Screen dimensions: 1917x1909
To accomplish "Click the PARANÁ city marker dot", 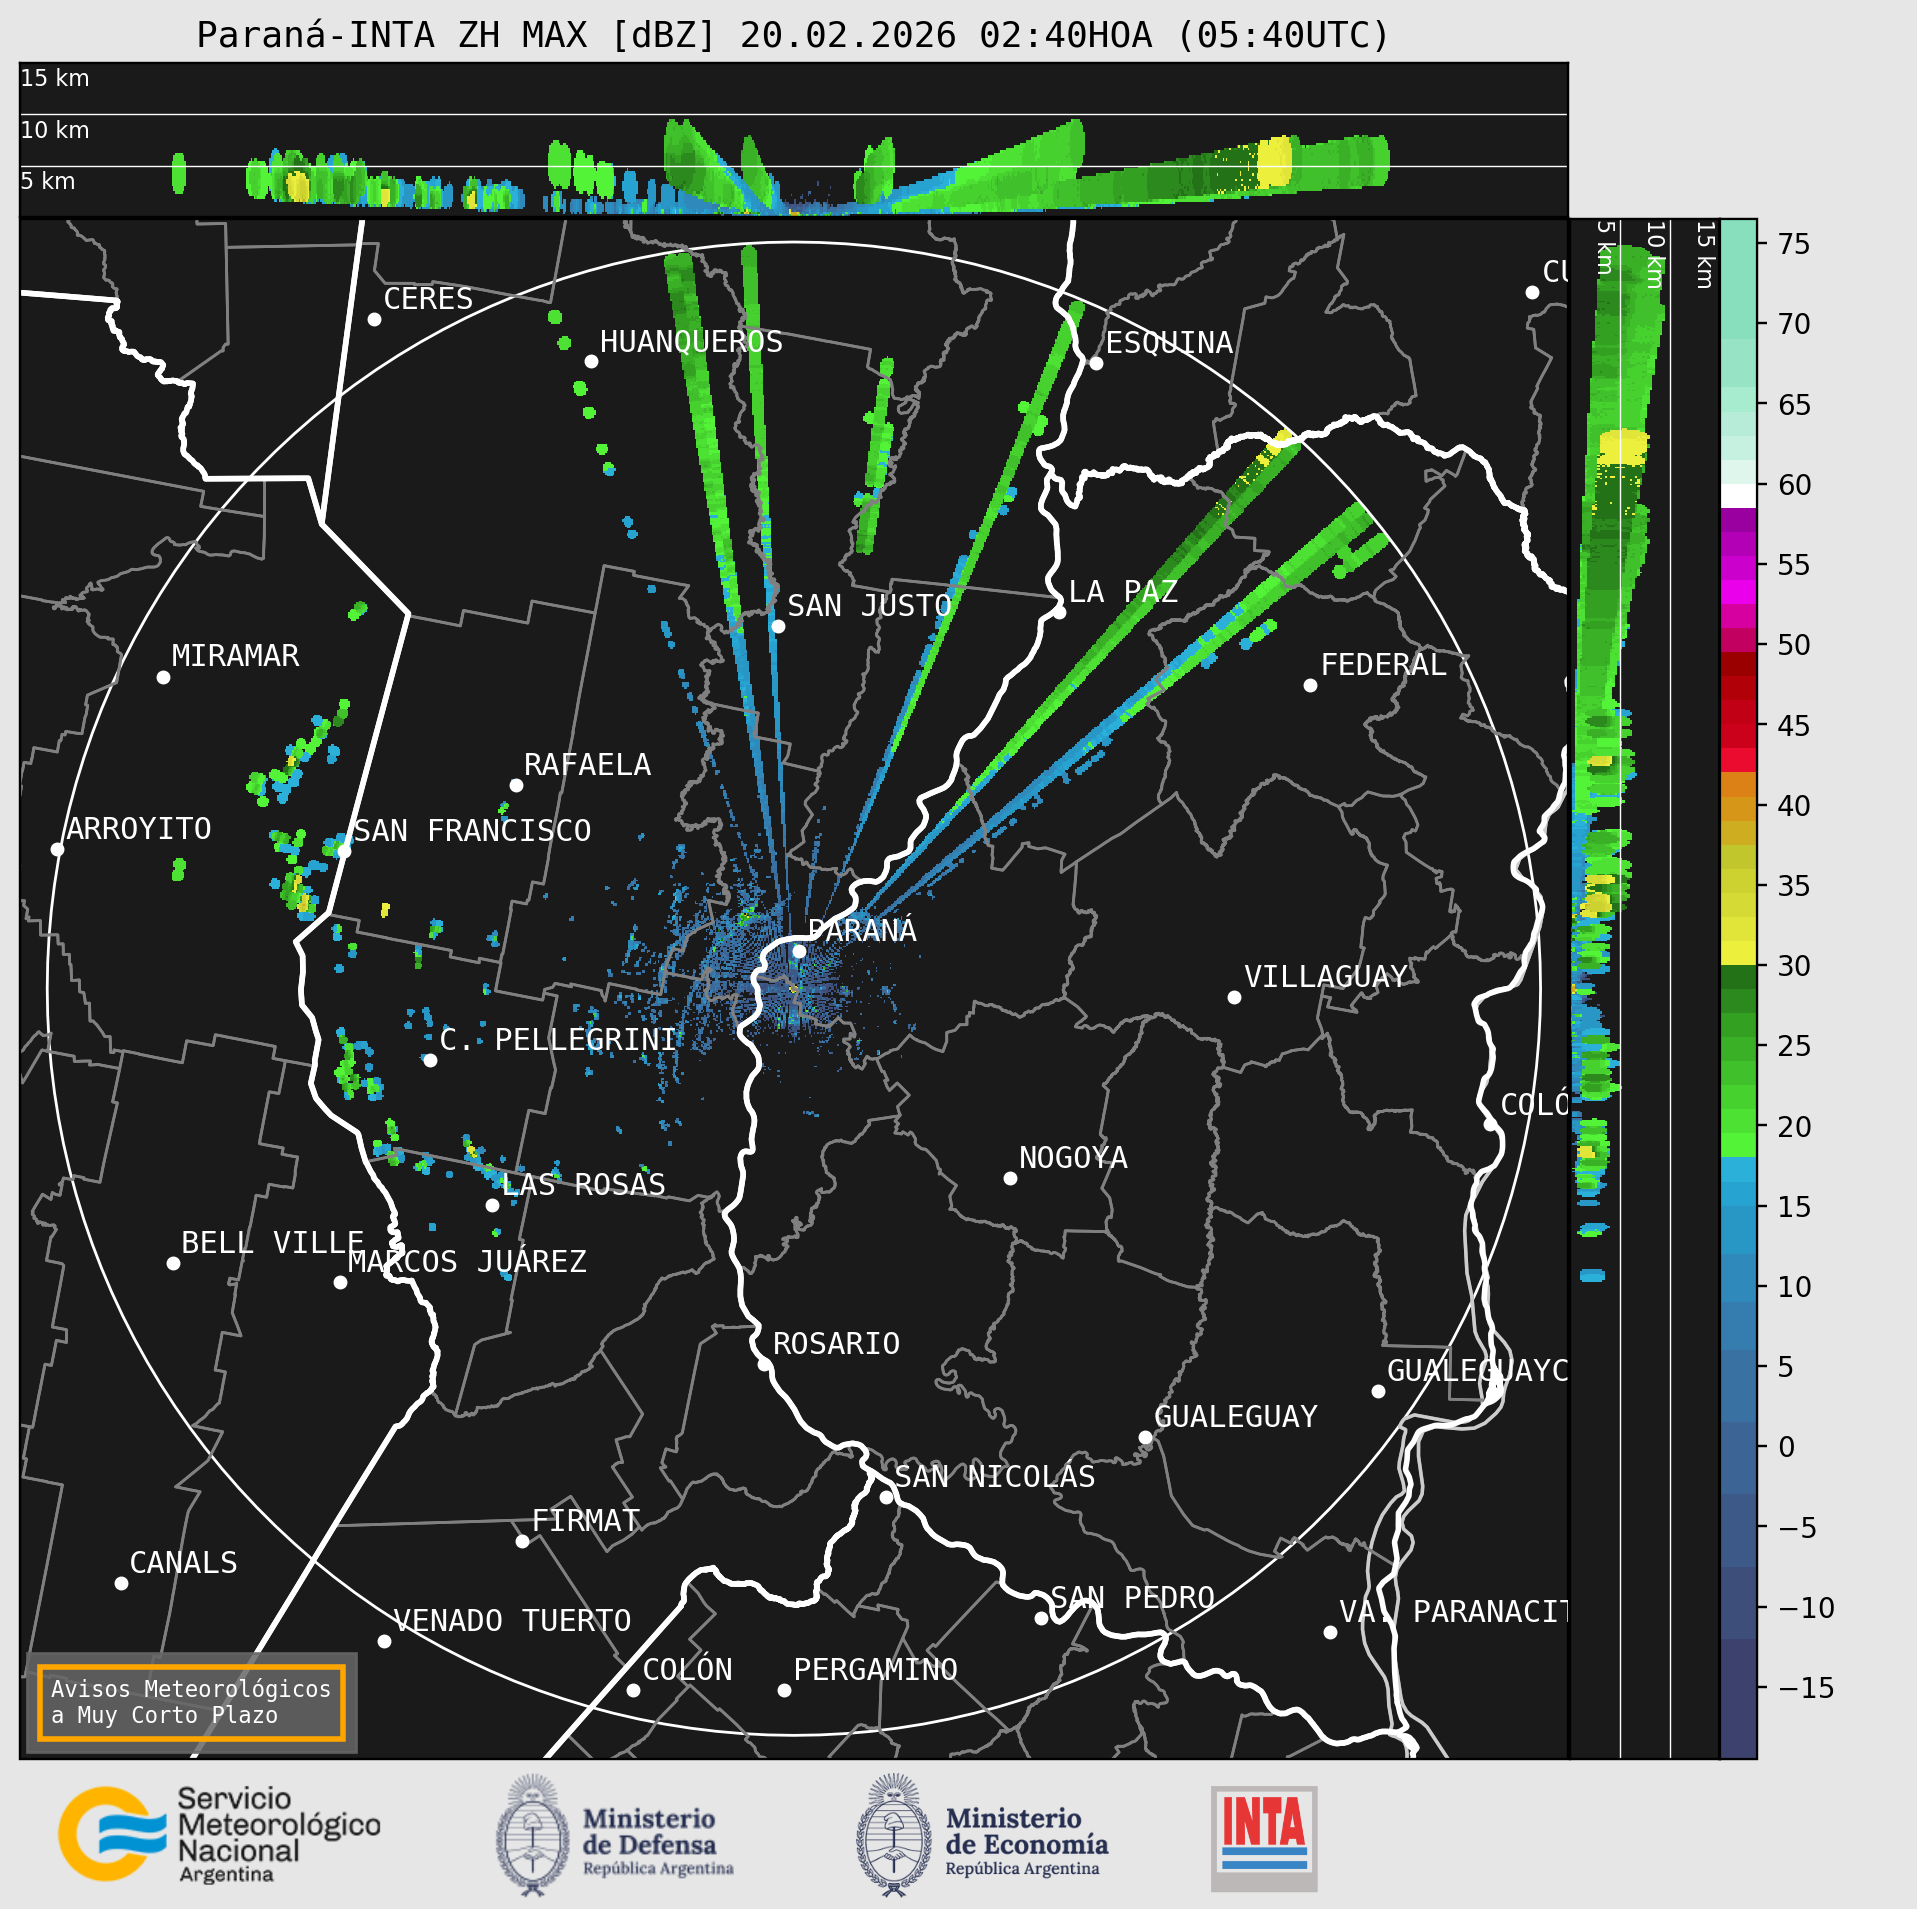I will pos(799,951).
